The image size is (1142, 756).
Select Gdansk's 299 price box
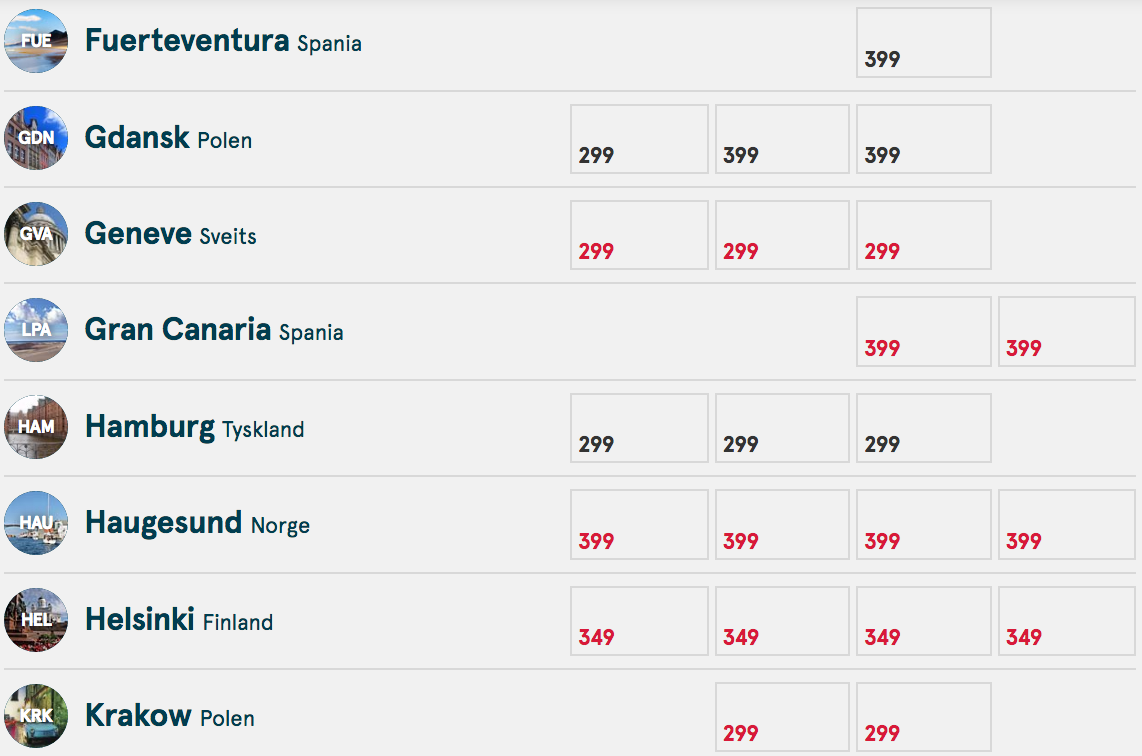point(639,138)
